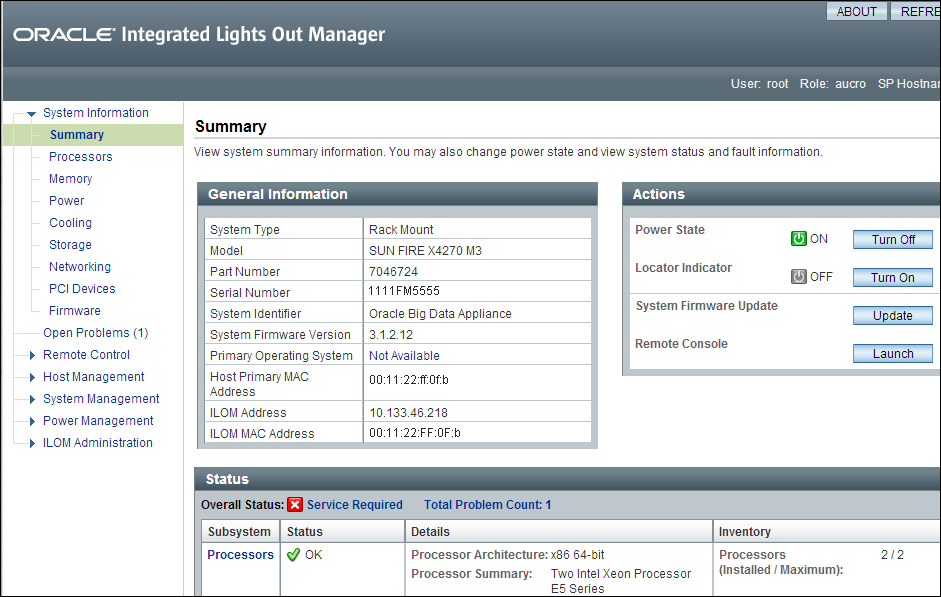Click the Status column header
Screen dimensions: 941x597
(343, 532)
